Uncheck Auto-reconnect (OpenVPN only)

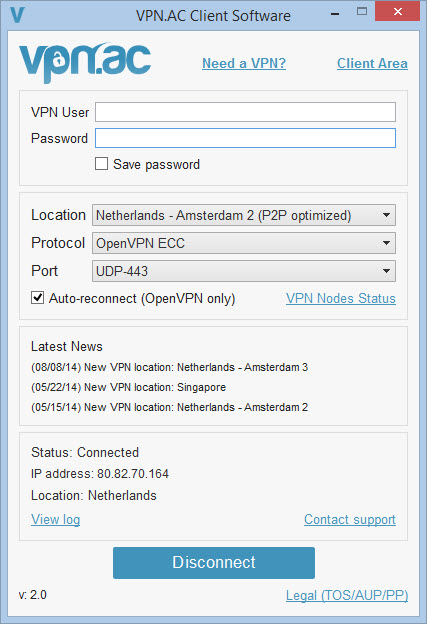pyautogui.click(x=37, y=298)
